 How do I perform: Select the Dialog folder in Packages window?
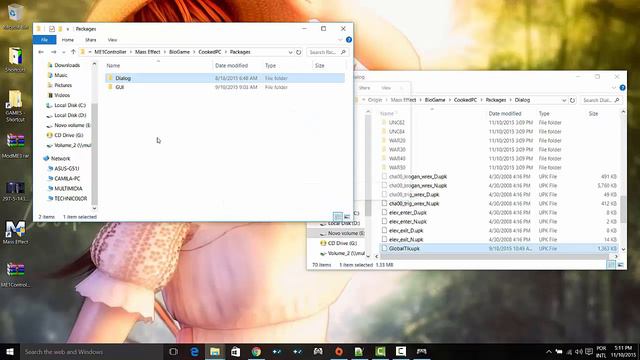point(225,78)
